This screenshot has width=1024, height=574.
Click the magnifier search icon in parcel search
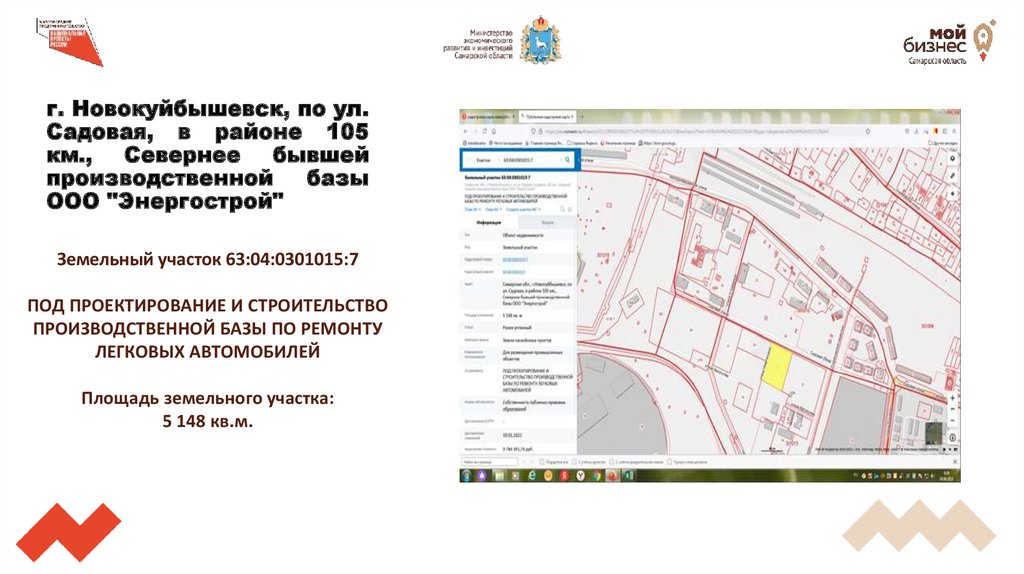point(568,160)
